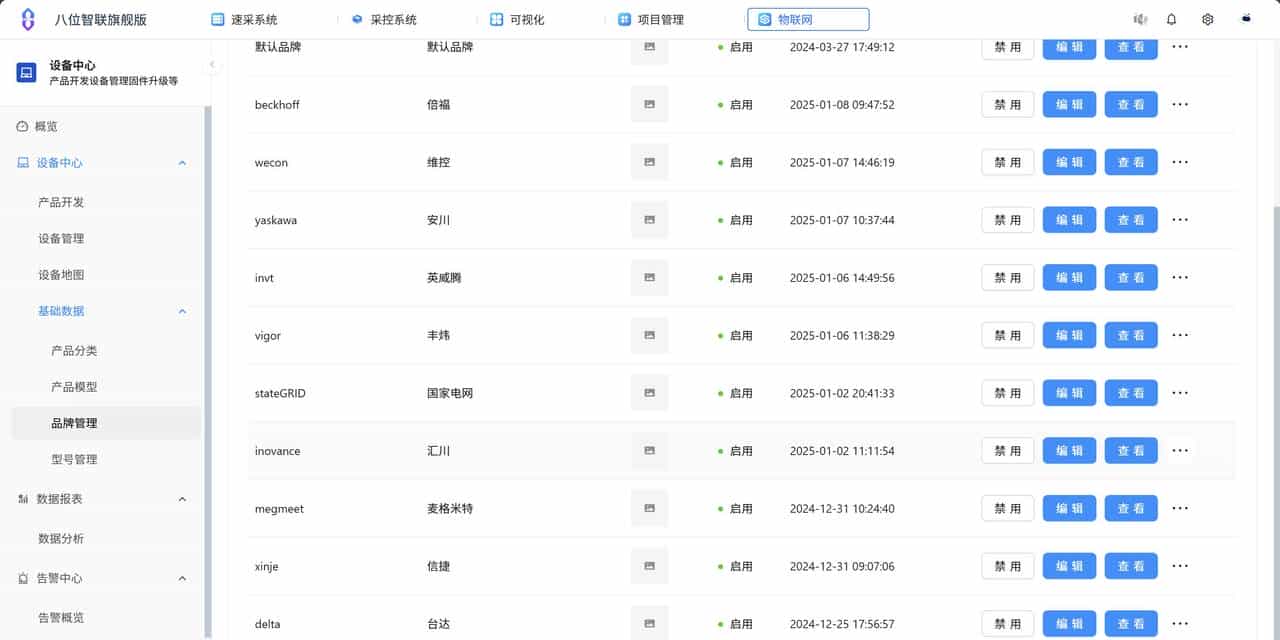The image size is (1280, 640).
Task: Collapse the 基础数据 section chevron
Action: click(182, 311)
